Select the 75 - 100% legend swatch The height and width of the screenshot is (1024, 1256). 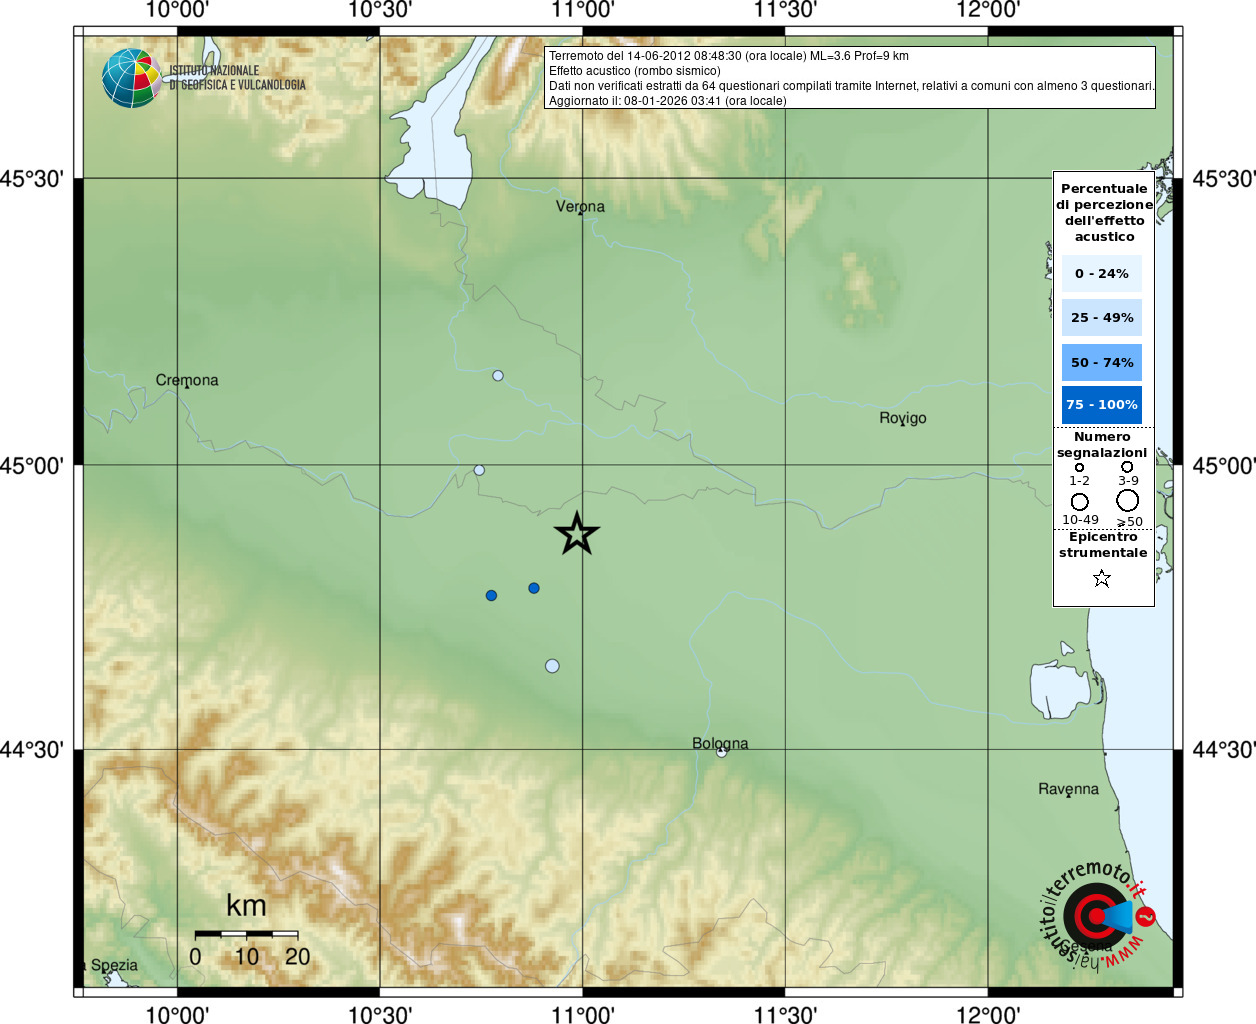pyautogui.click(x=1102, y=405)
